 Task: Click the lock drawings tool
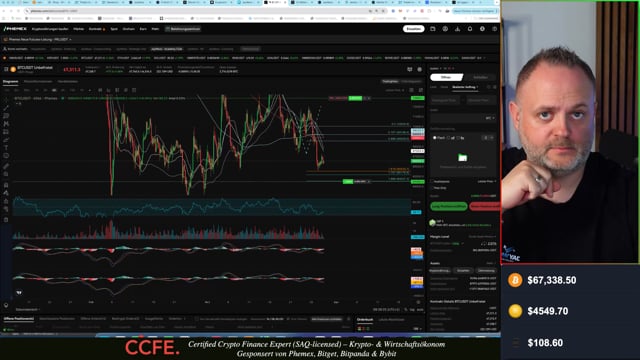6,201
